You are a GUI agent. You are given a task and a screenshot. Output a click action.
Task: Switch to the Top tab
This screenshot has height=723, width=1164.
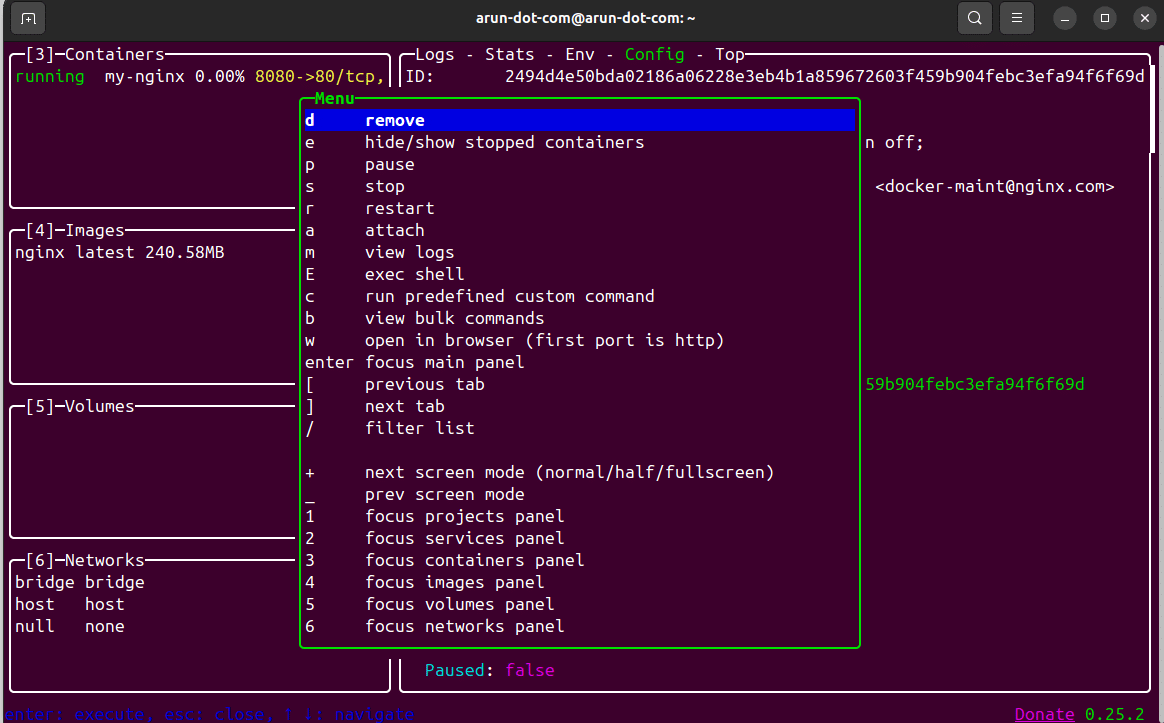click(730, 54)
